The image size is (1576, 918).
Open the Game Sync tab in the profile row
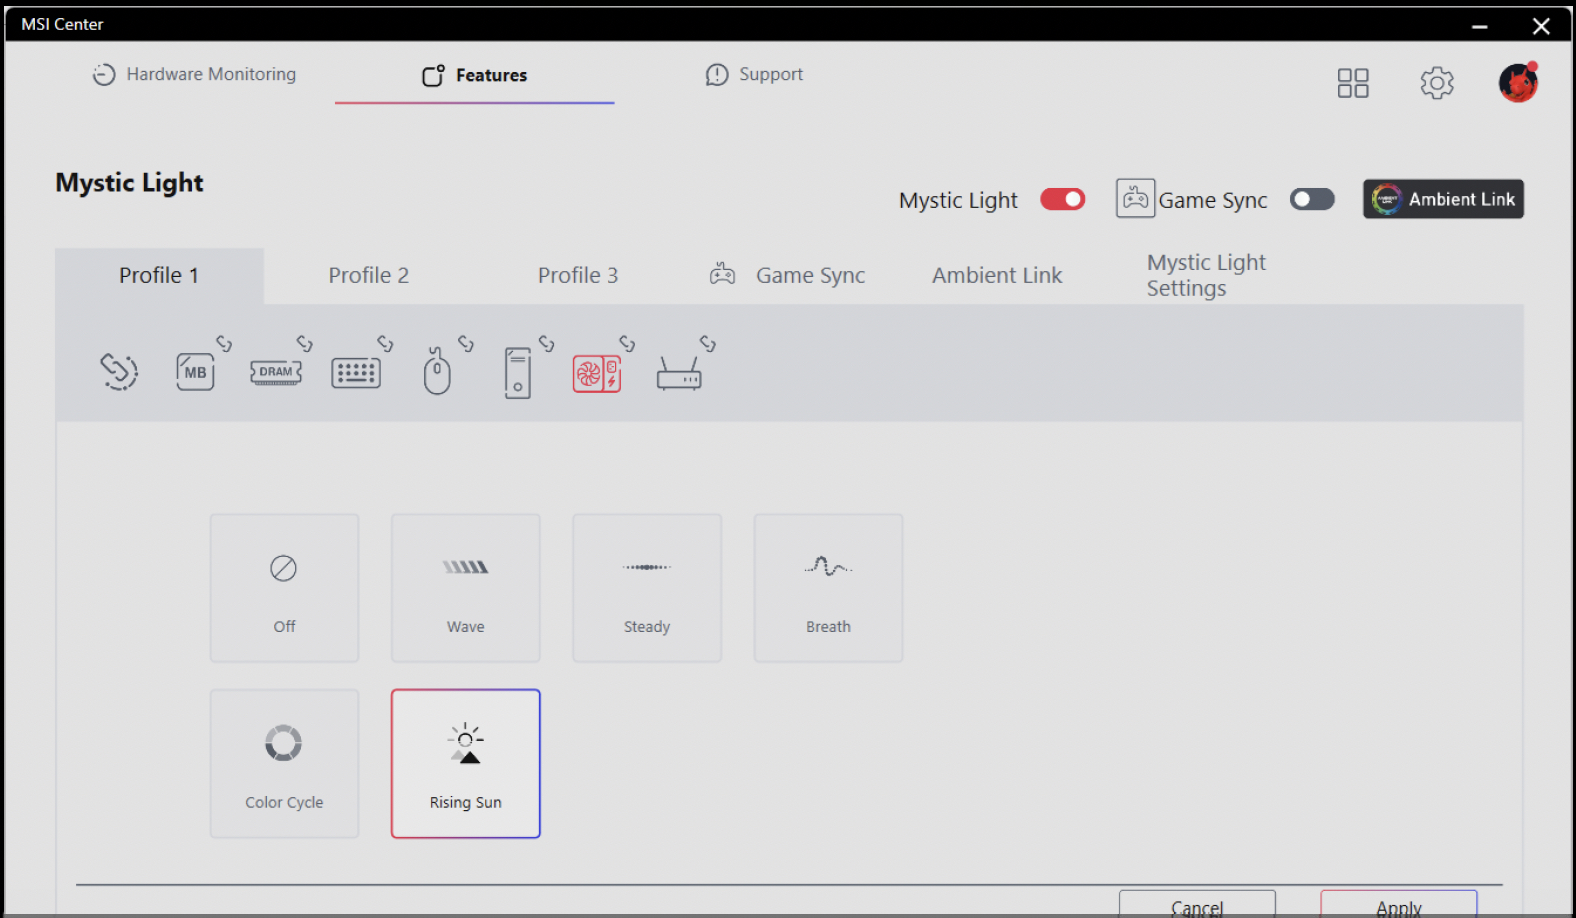click(x=787, y=276)
